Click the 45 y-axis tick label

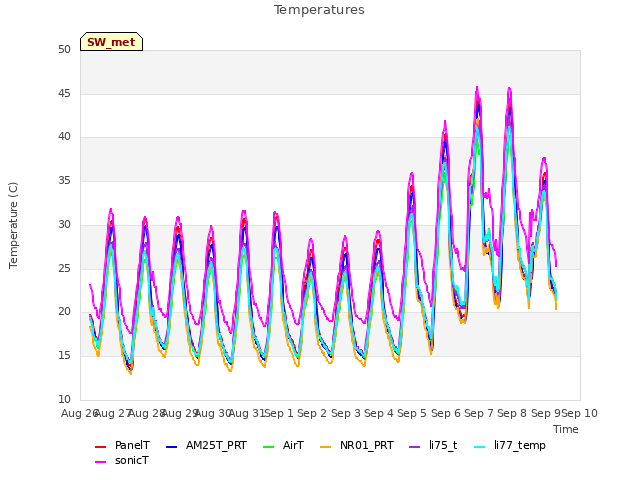tap(64, 93)
